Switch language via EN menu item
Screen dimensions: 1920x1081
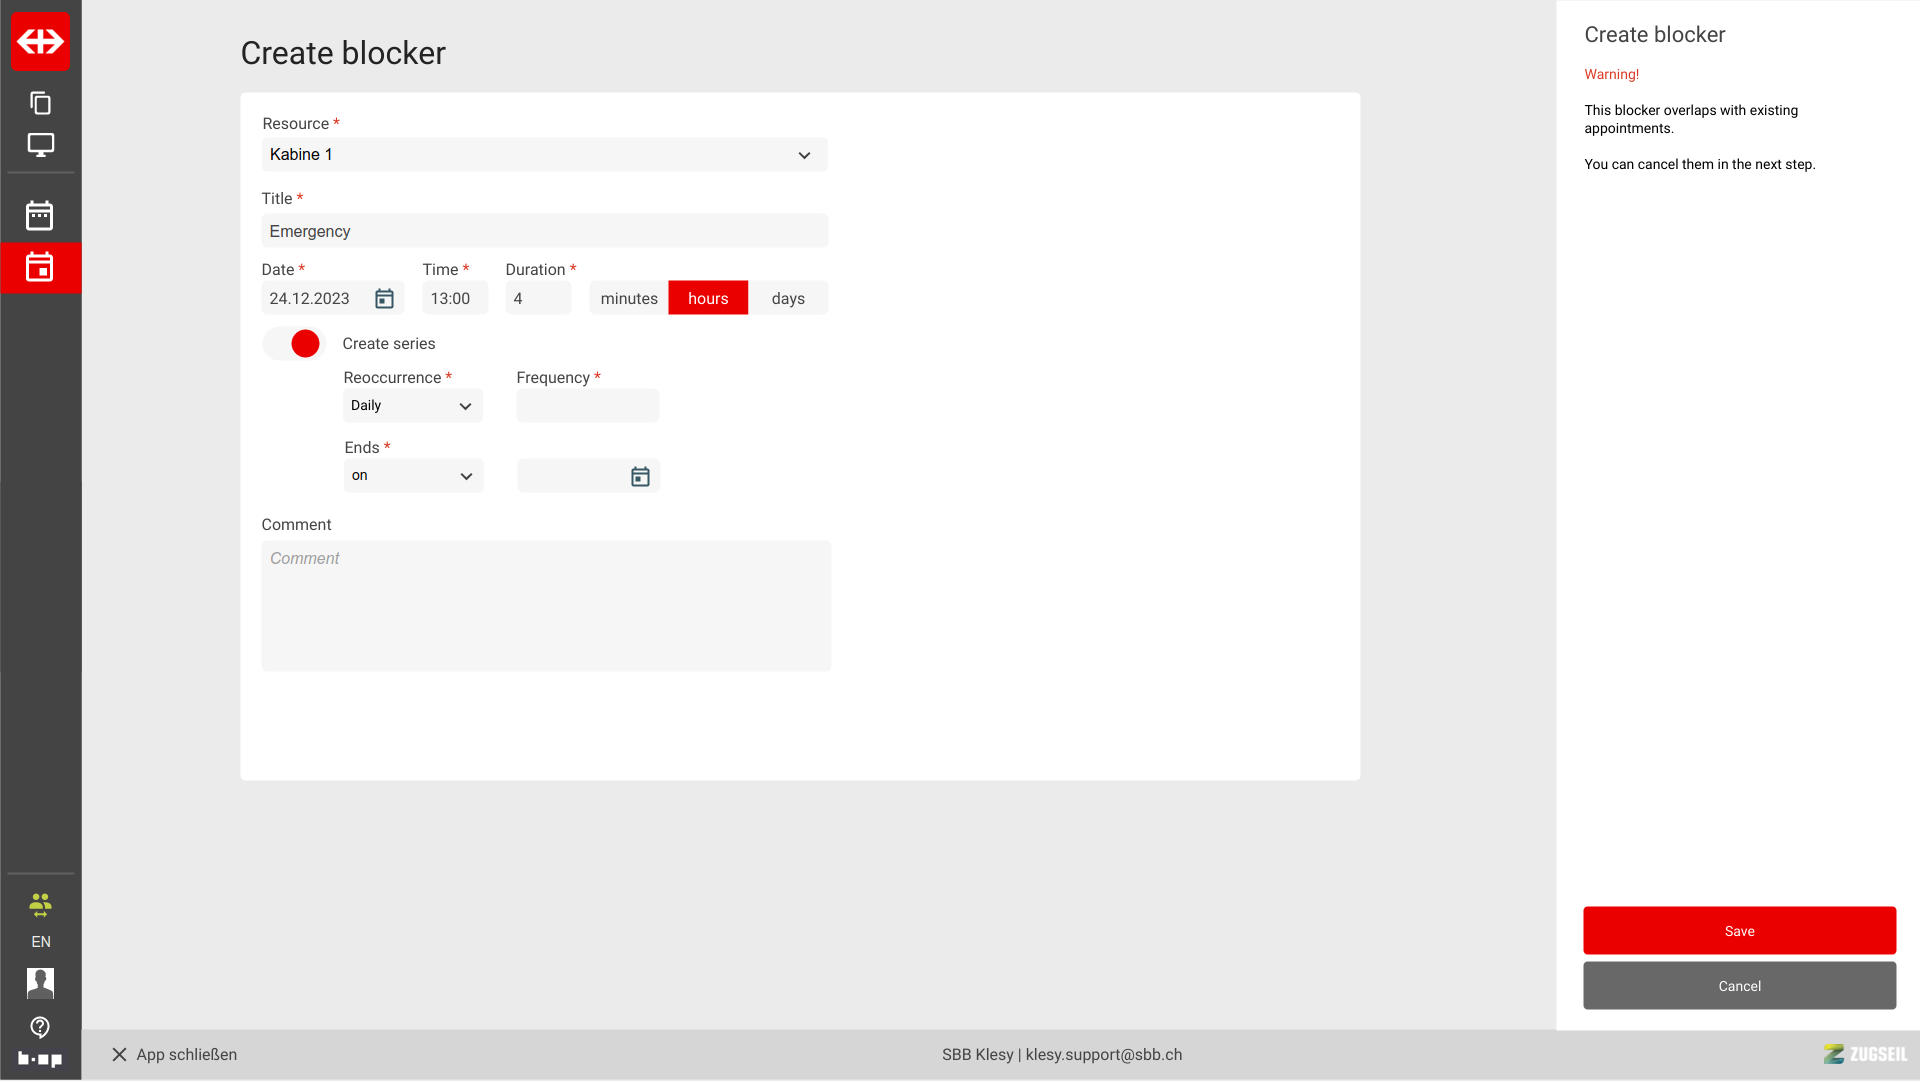(x=40, y=942)
